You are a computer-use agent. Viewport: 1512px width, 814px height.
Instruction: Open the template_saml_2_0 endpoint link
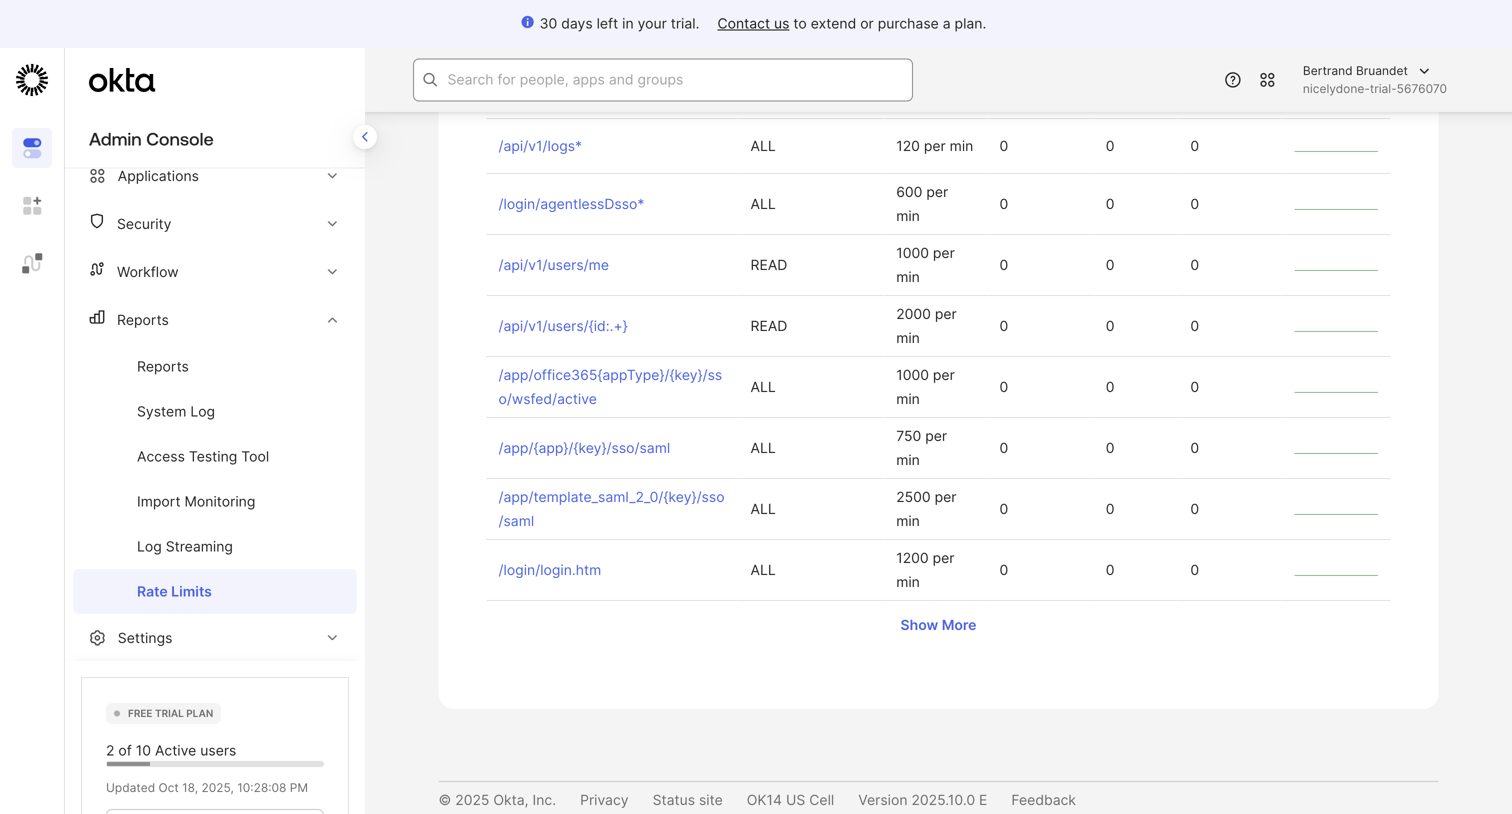[x=611, y=509]
